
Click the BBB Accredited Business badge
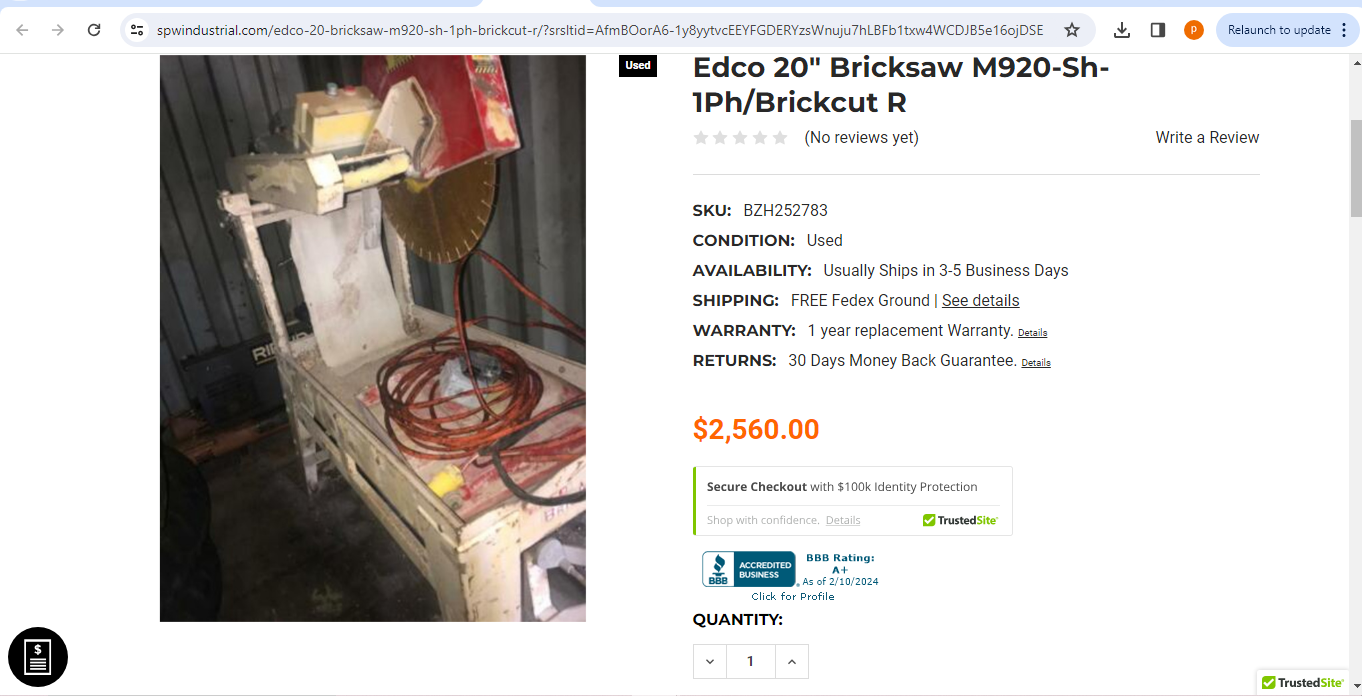[790, 575]
